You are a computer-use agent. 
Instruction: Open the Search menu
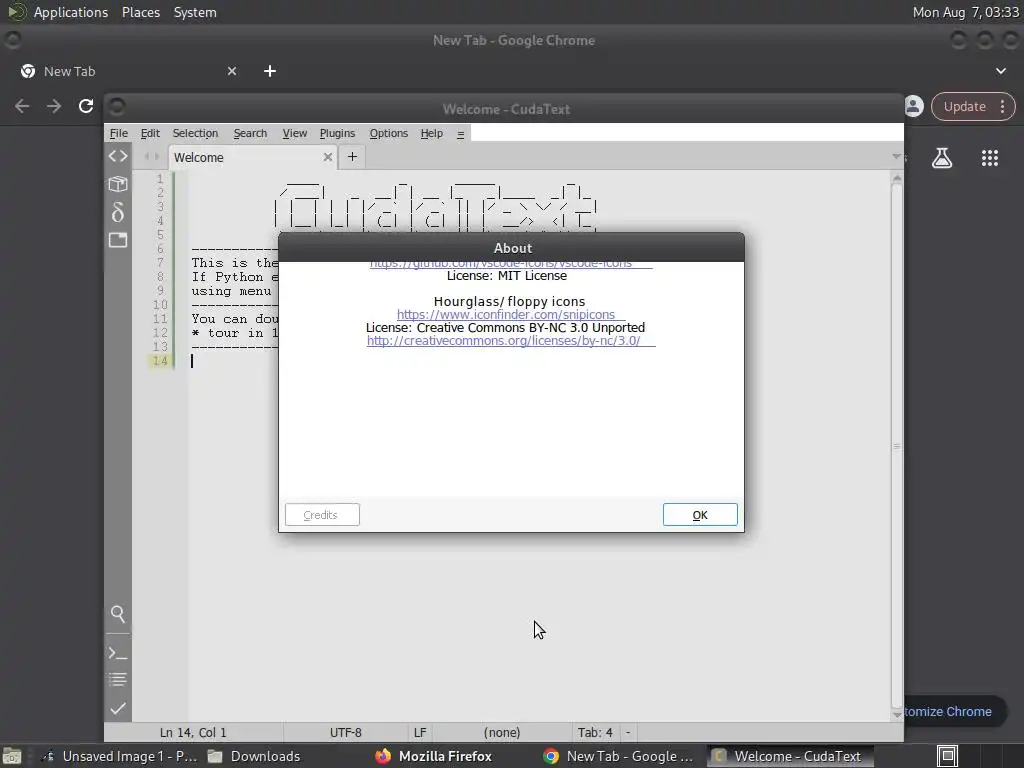tap(250, 133)
